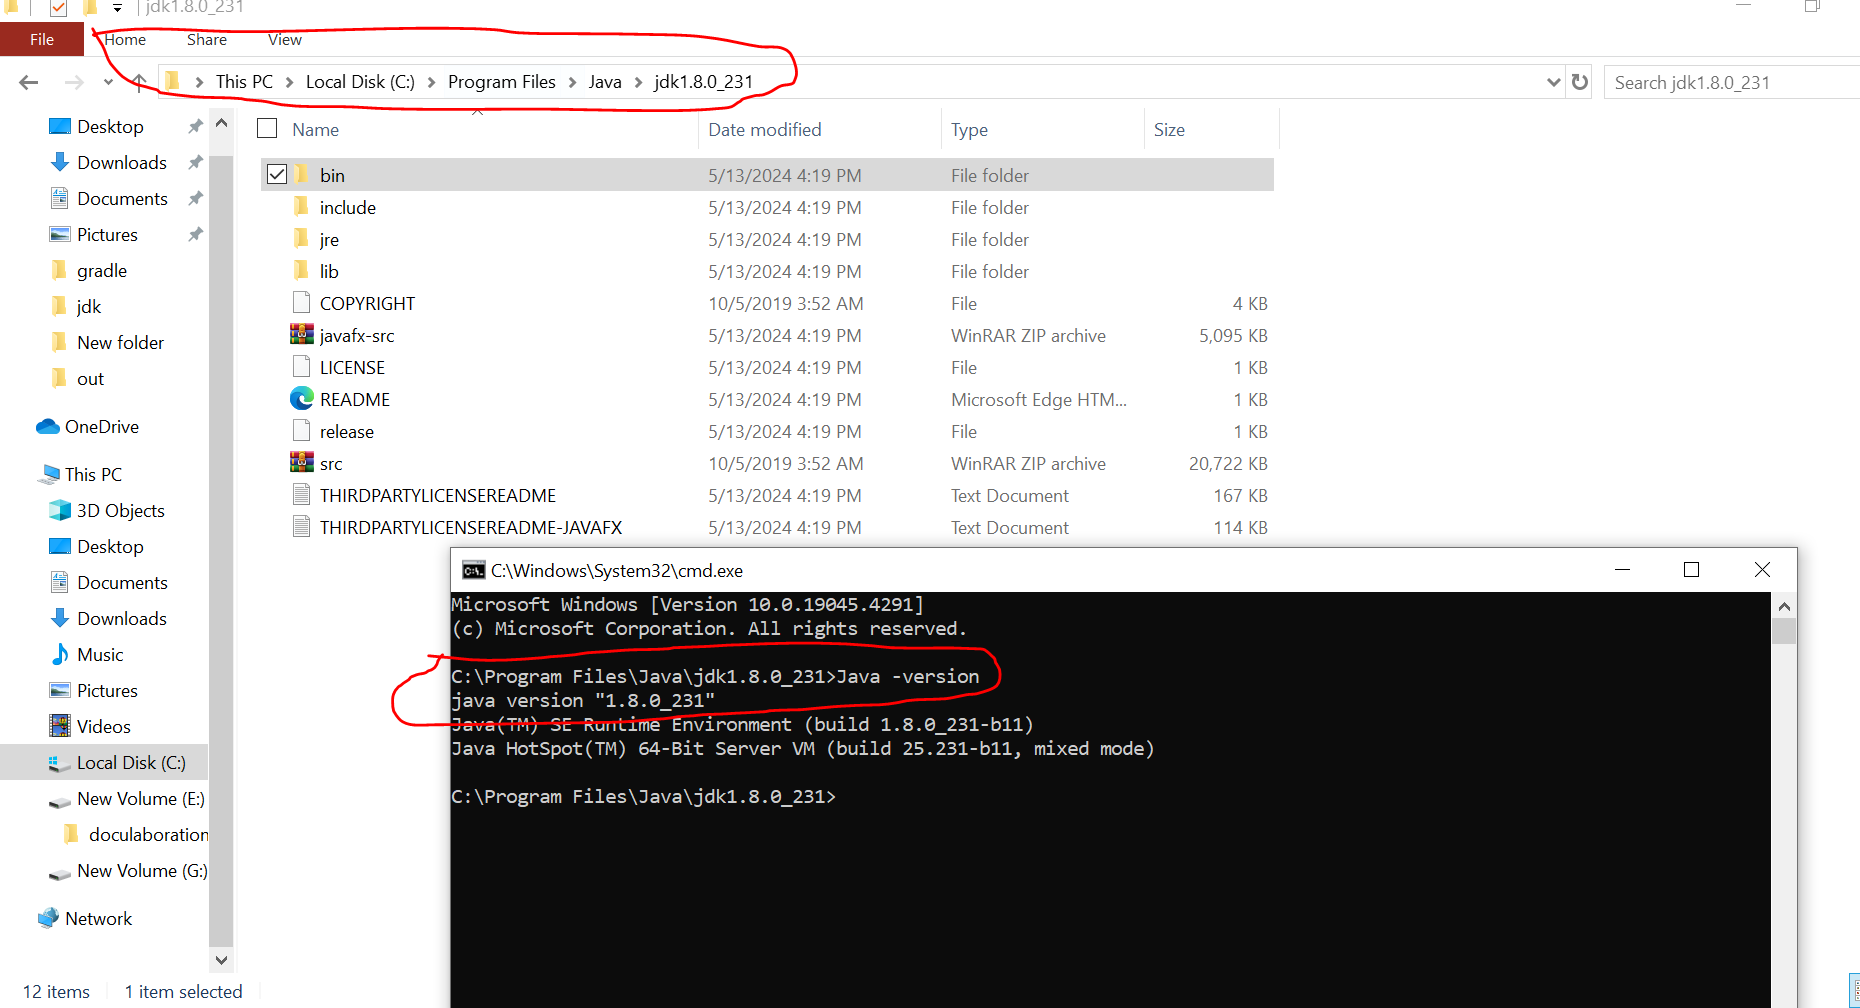The height and width of the screenshot is (1008, 1860).
Task: Open the jdk quick access folder
Action: (75, 307)
